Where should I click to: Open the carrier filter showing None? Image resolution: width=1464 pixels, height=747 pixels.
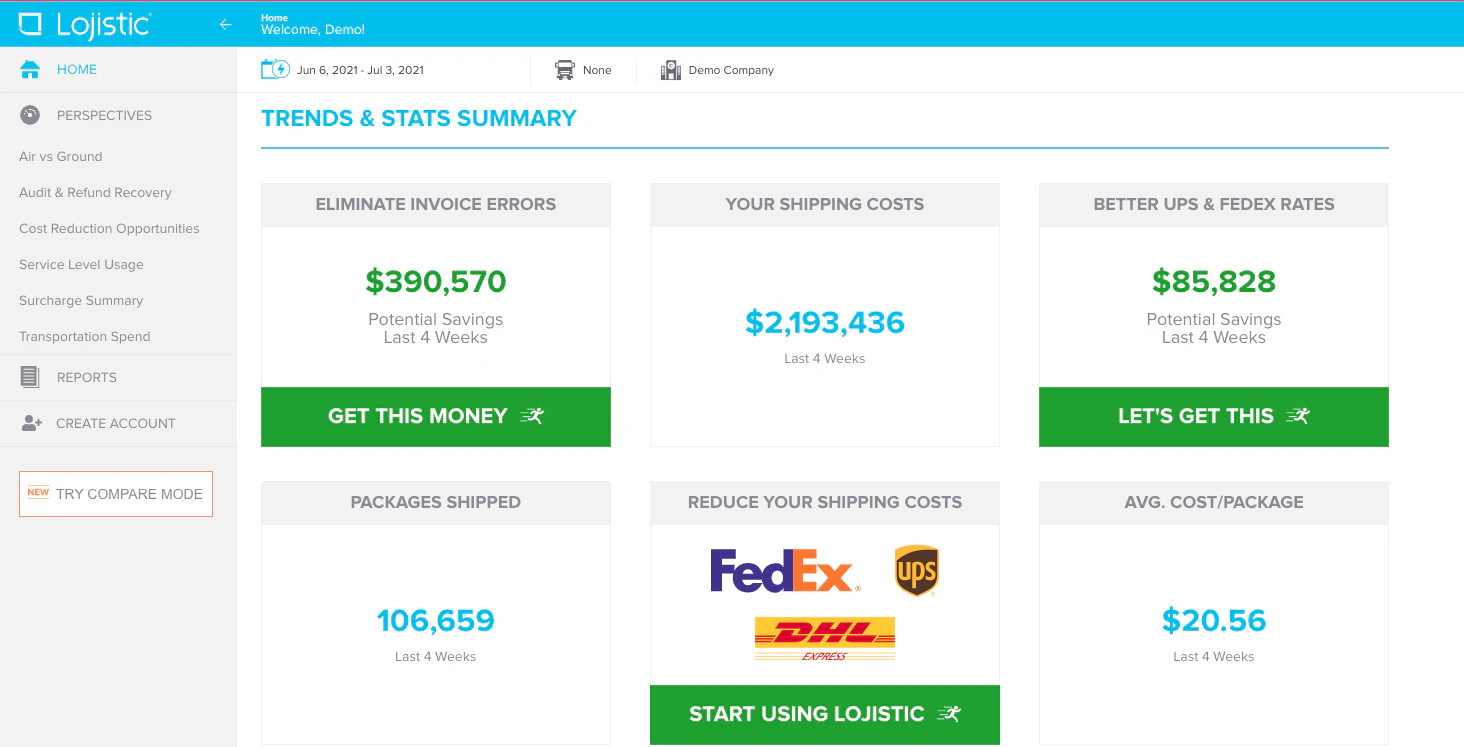pyautogui.click(x=598, y=70)
